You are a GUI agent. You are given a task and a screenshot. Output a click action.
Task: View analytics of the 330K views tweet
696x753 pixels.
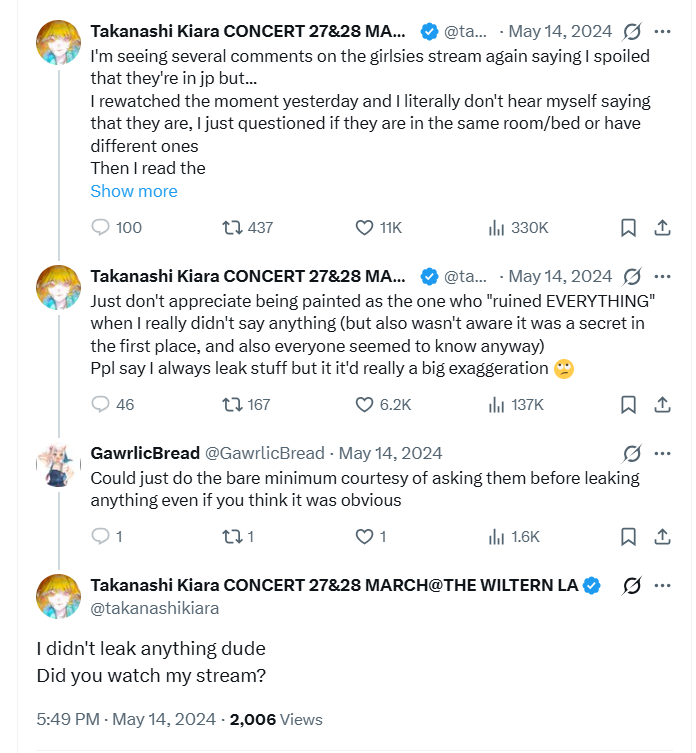point(496,228)
